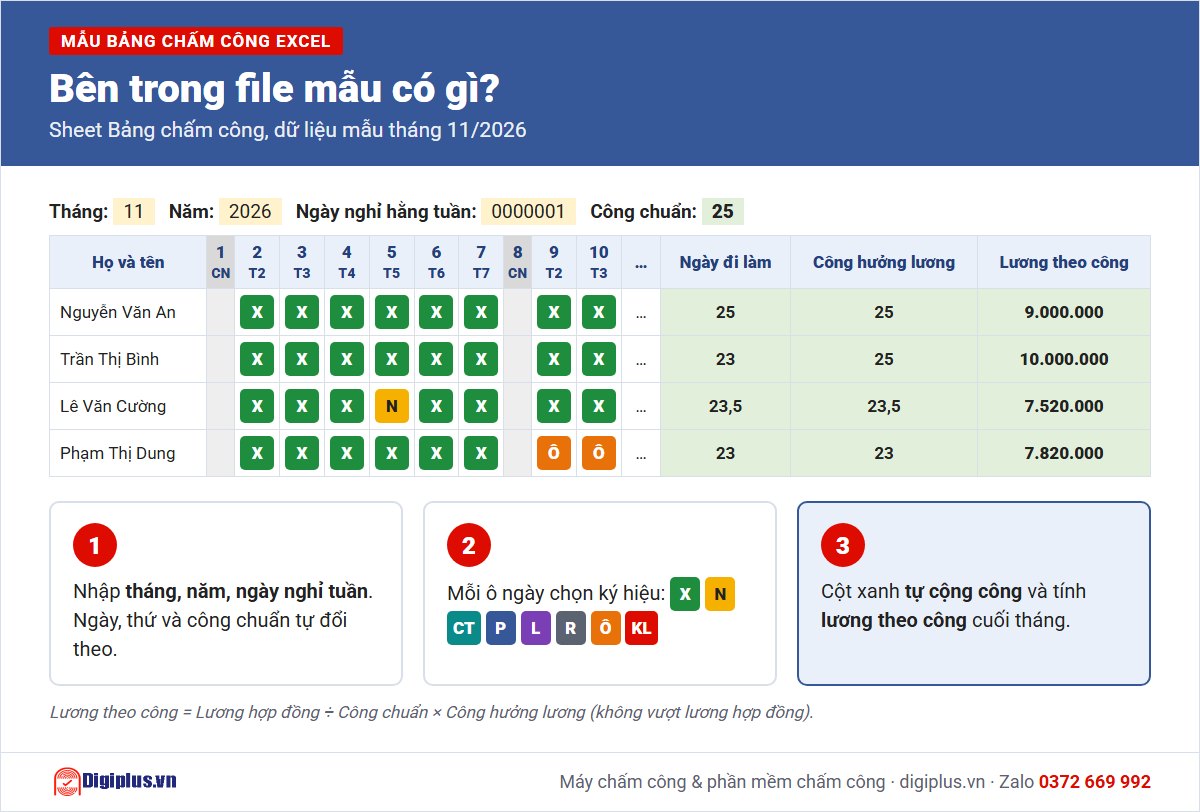Click Nguyễn Văn An's X mark on day 2
Image resolution: width=1200 pixels, height=812 pixels.
pos(257,312)
